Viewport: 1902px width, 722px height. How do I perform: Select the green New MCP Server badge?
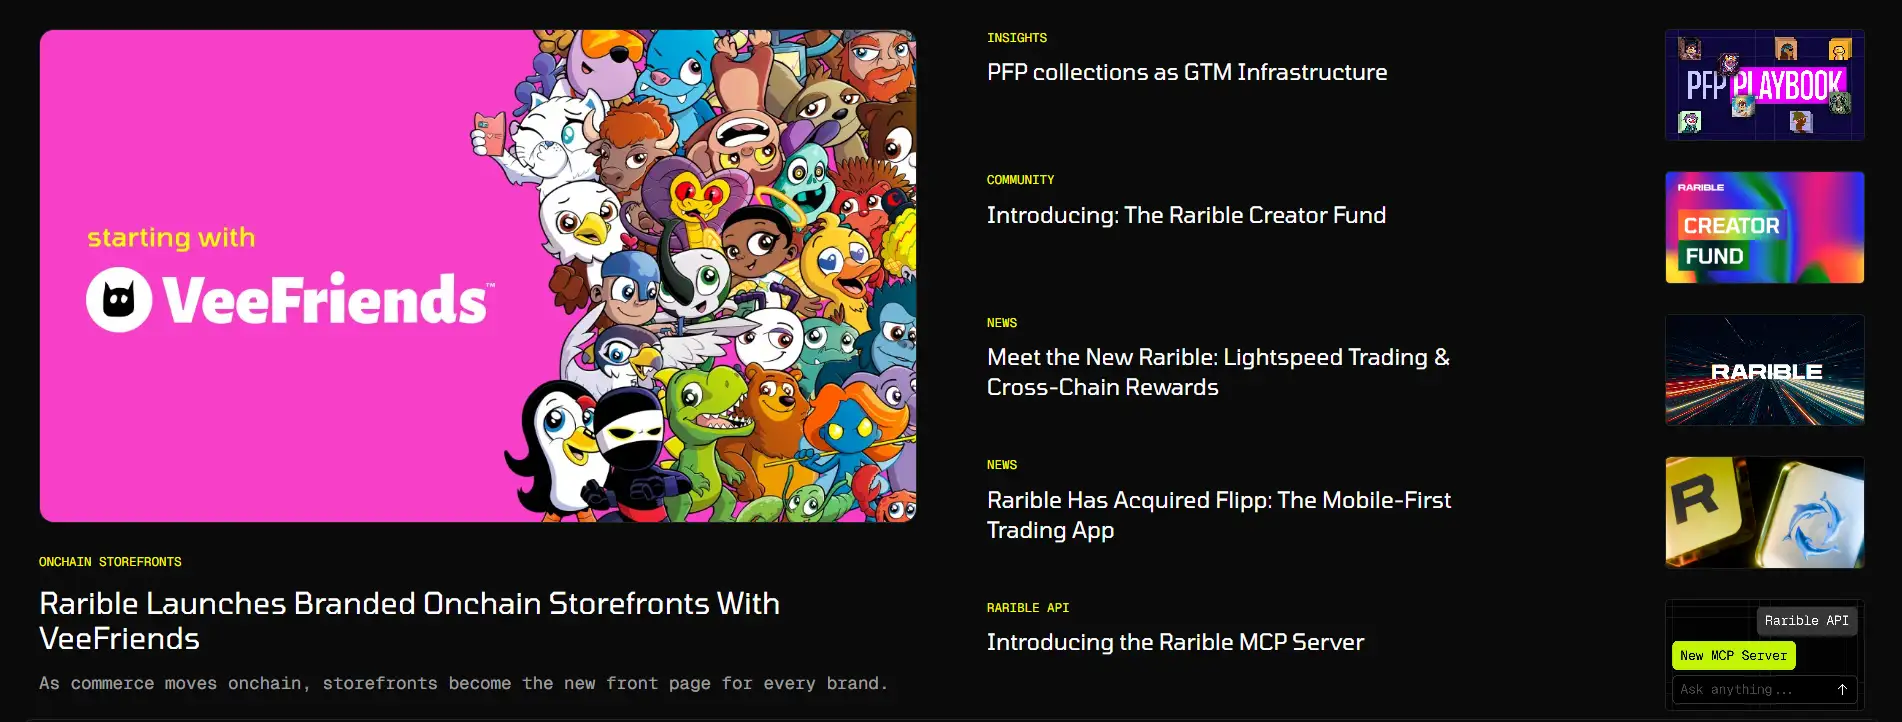coord(1733,655)
